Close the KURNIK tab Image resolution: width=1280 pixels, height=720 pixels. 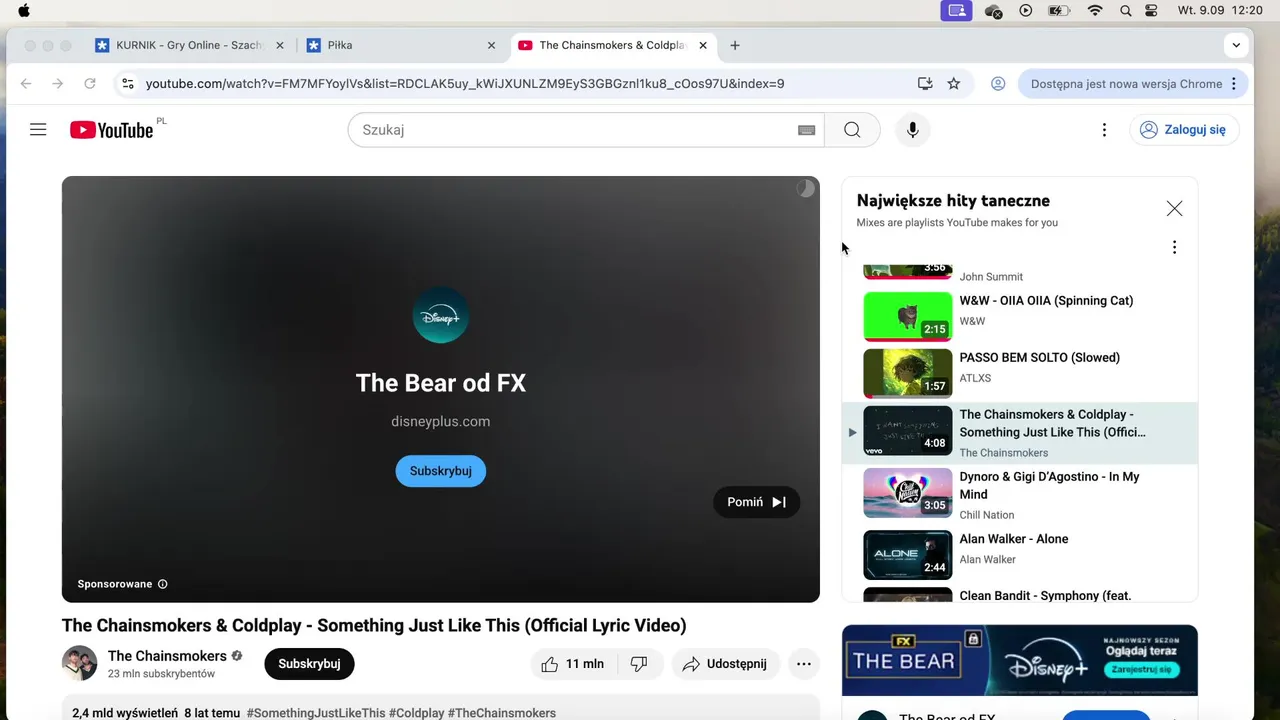point(280,45)
